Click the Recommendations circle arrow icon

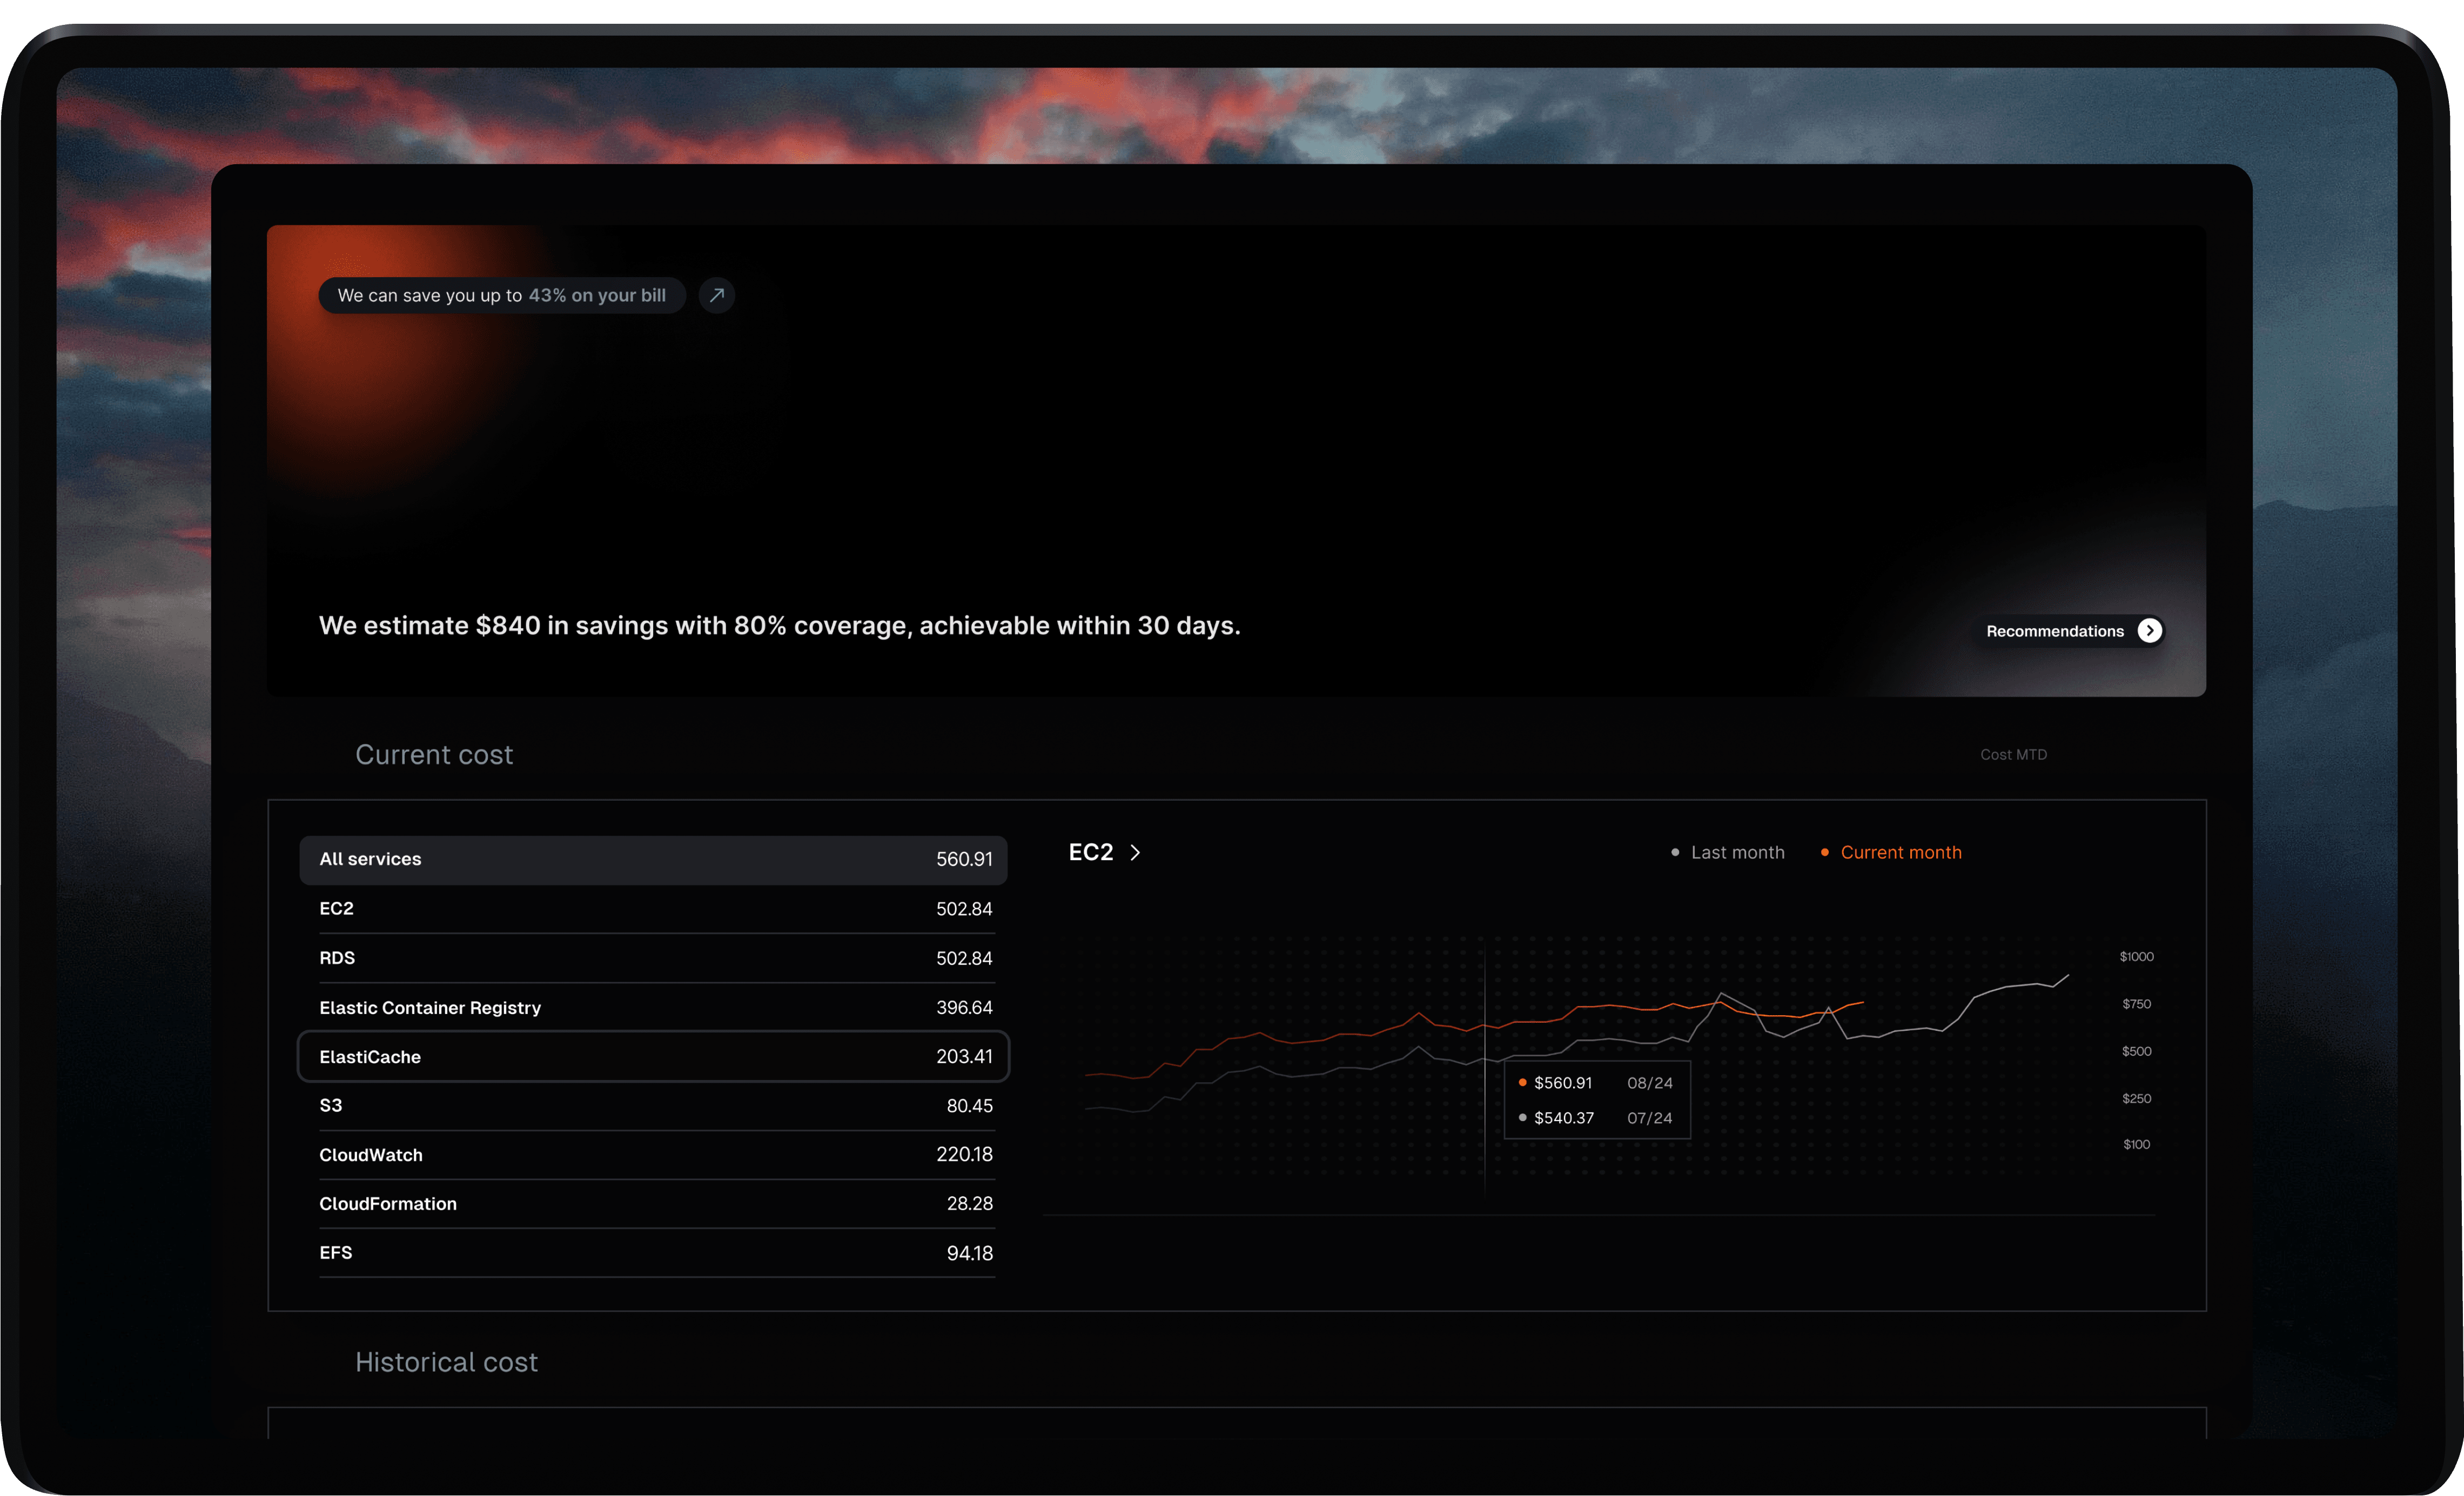(x=2149, y=630)
